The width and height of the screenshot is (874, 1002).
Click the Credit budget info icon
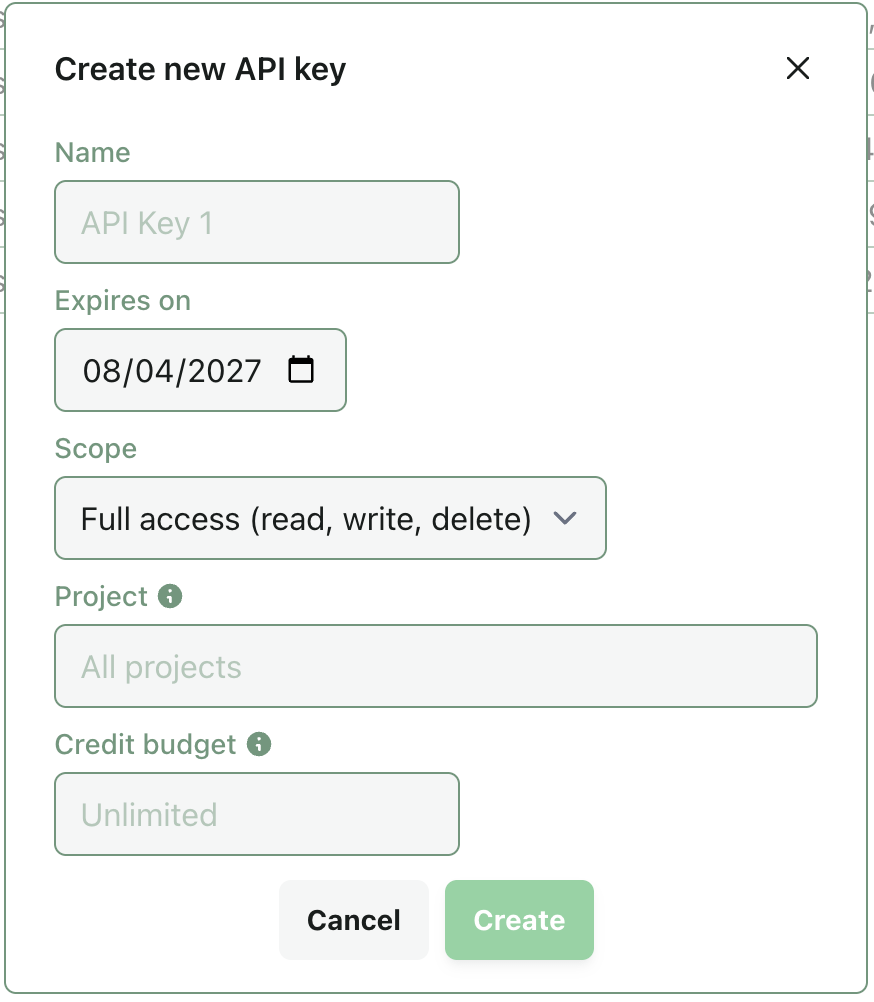[259, 744]
